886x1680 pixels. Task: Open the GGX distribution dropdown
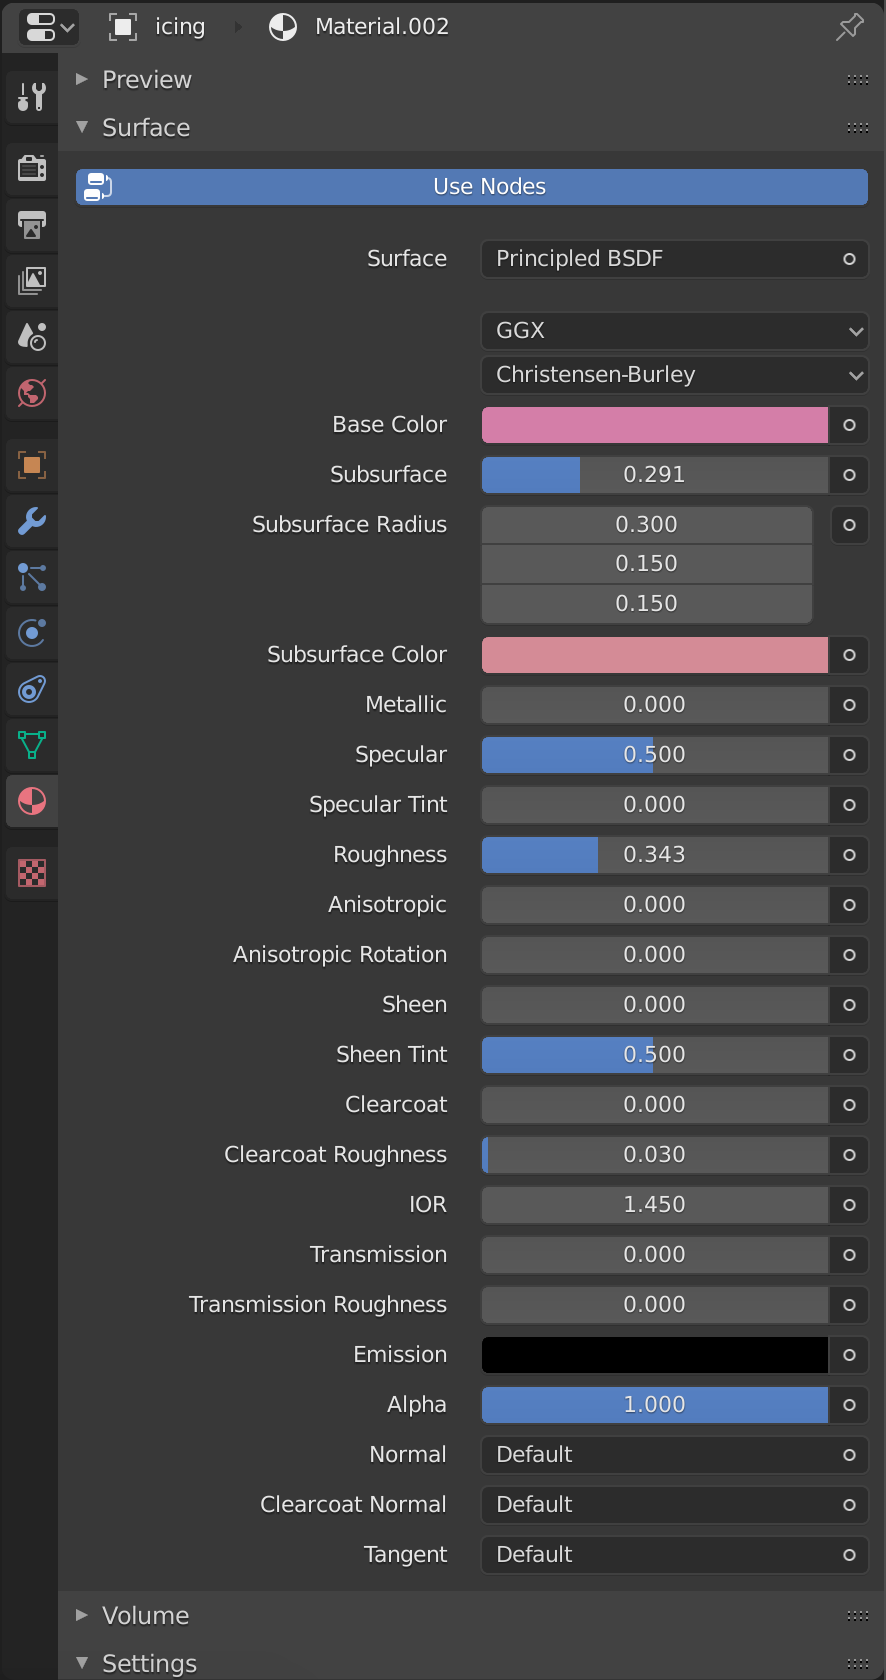[x=675, y=331]
